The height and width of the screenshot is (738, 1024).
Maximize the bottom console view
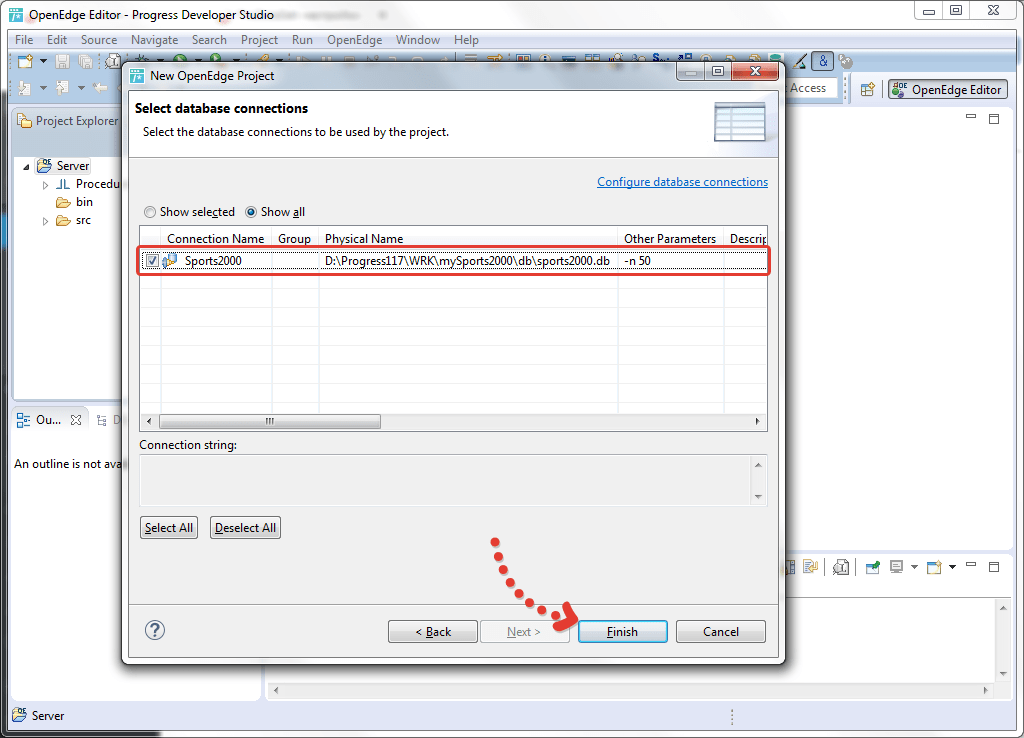[x=994, y=567]
